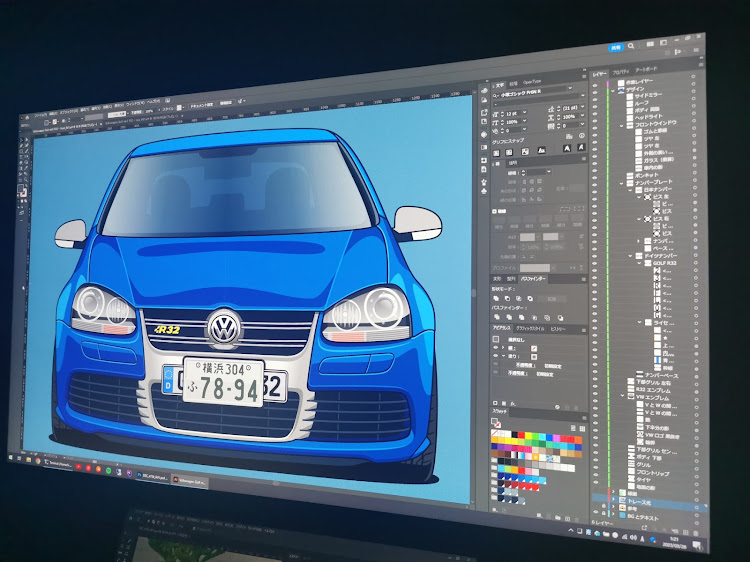Click the 環境設定 button in control bar
The width and height of the screenshot is (750, 562).
(225, 103)
